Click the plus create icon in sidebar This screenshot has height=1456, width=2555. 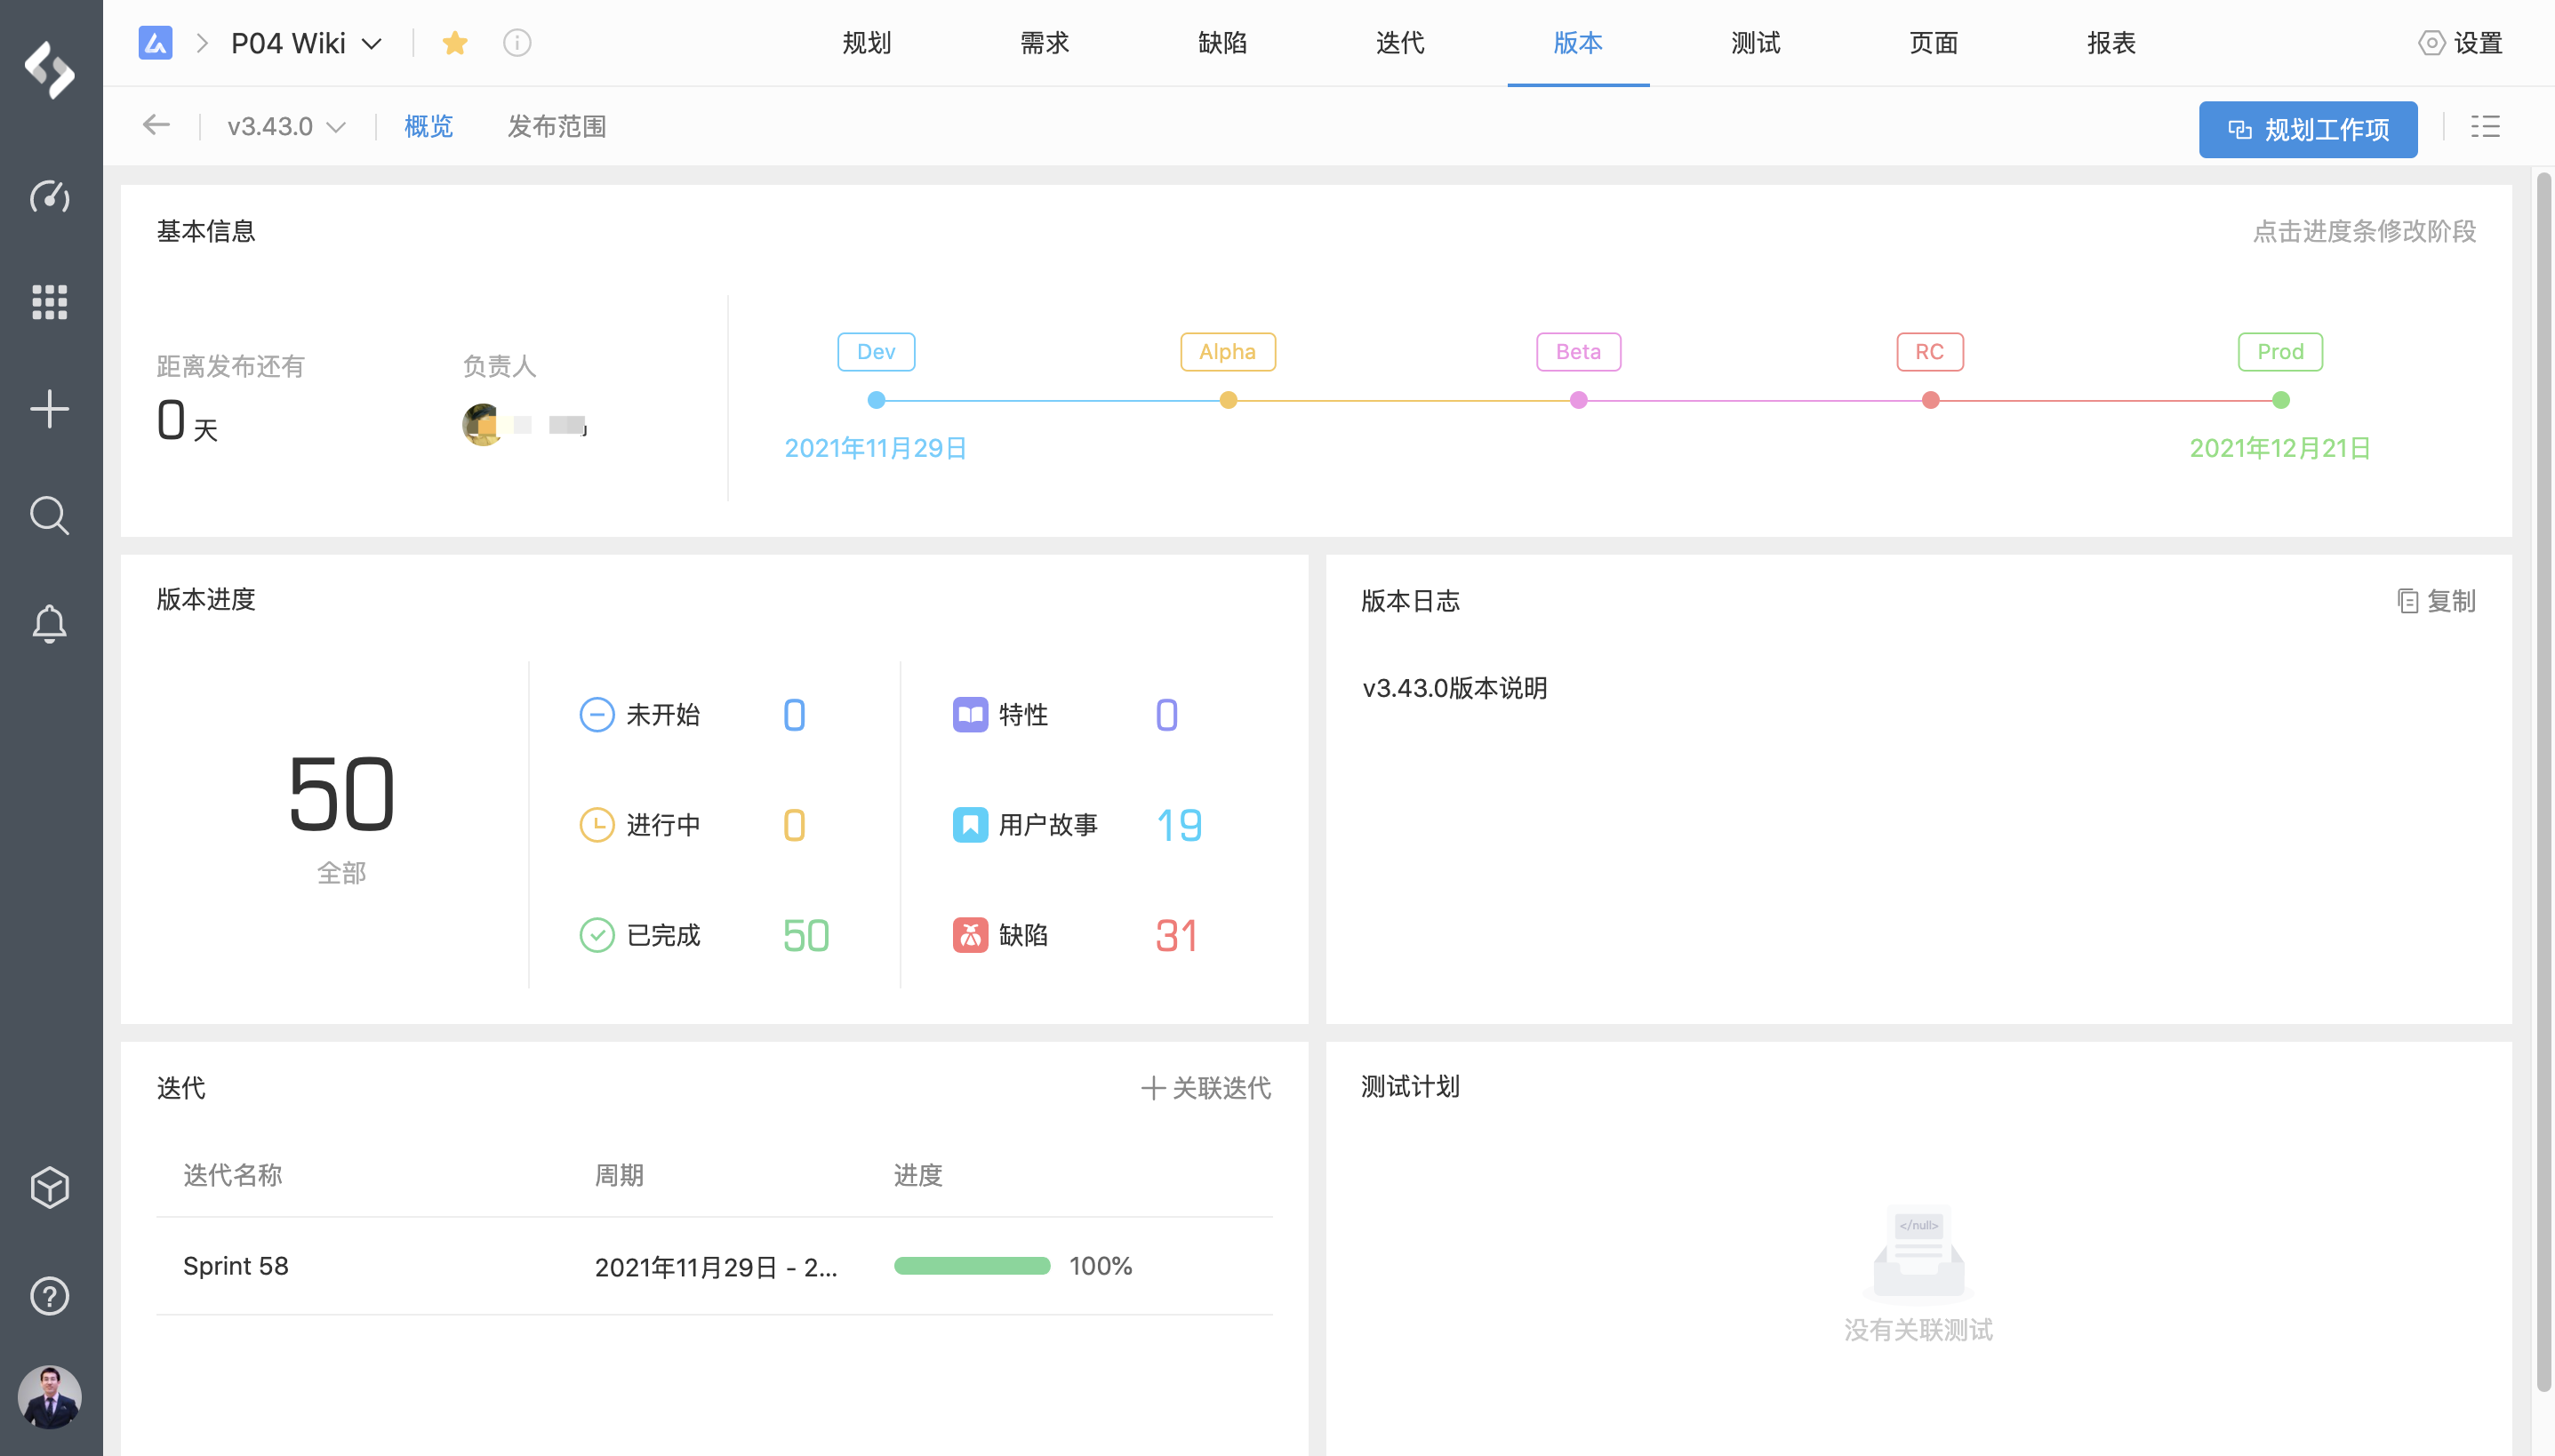[49, 409]
